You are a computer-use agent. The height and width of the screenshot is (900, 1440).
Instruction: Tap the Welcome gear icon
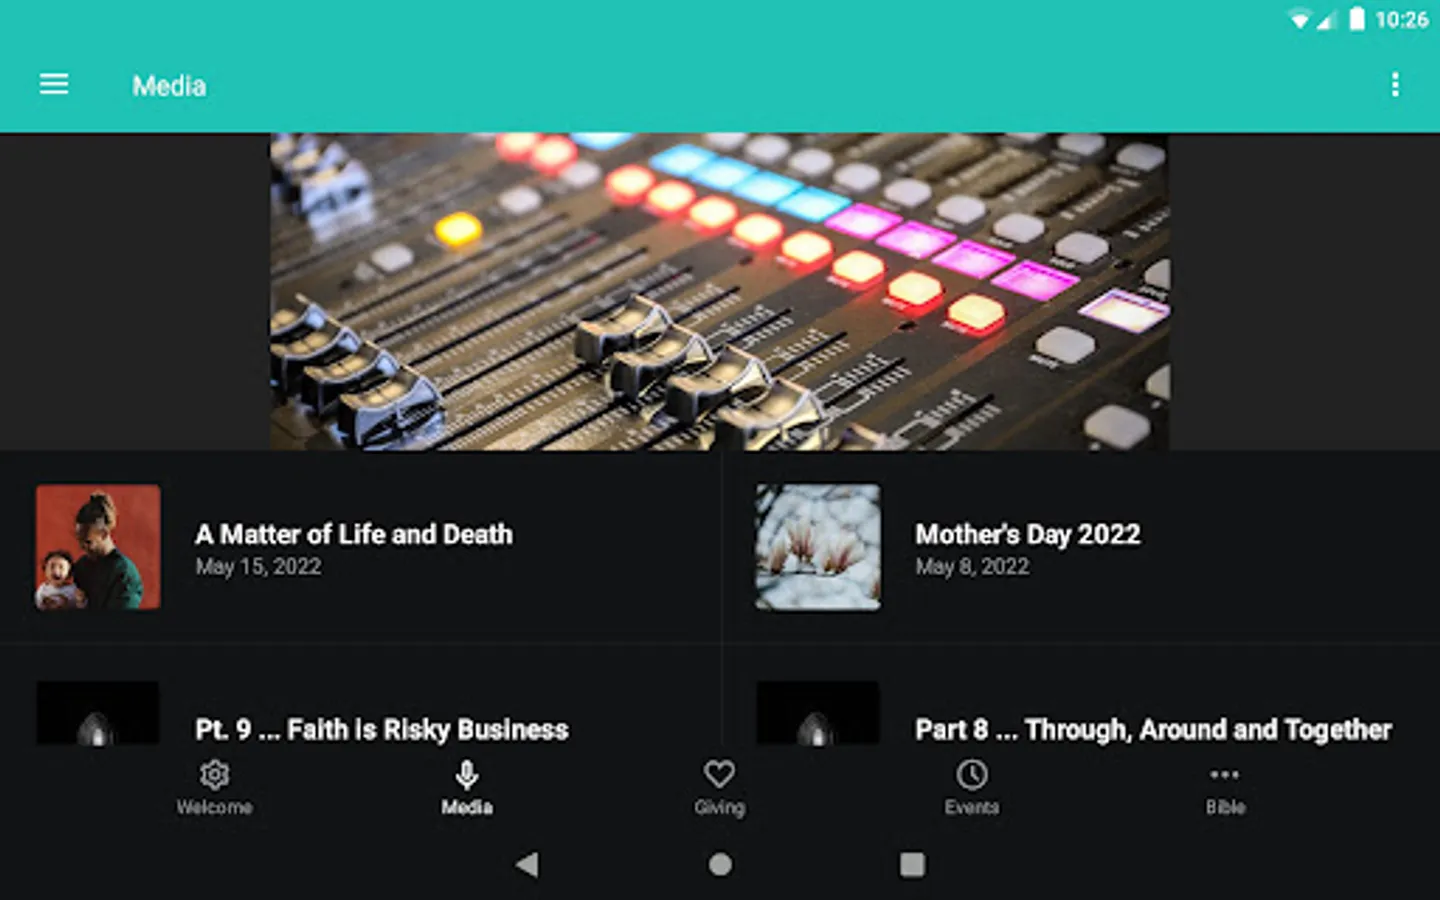(x=214, y=774)
